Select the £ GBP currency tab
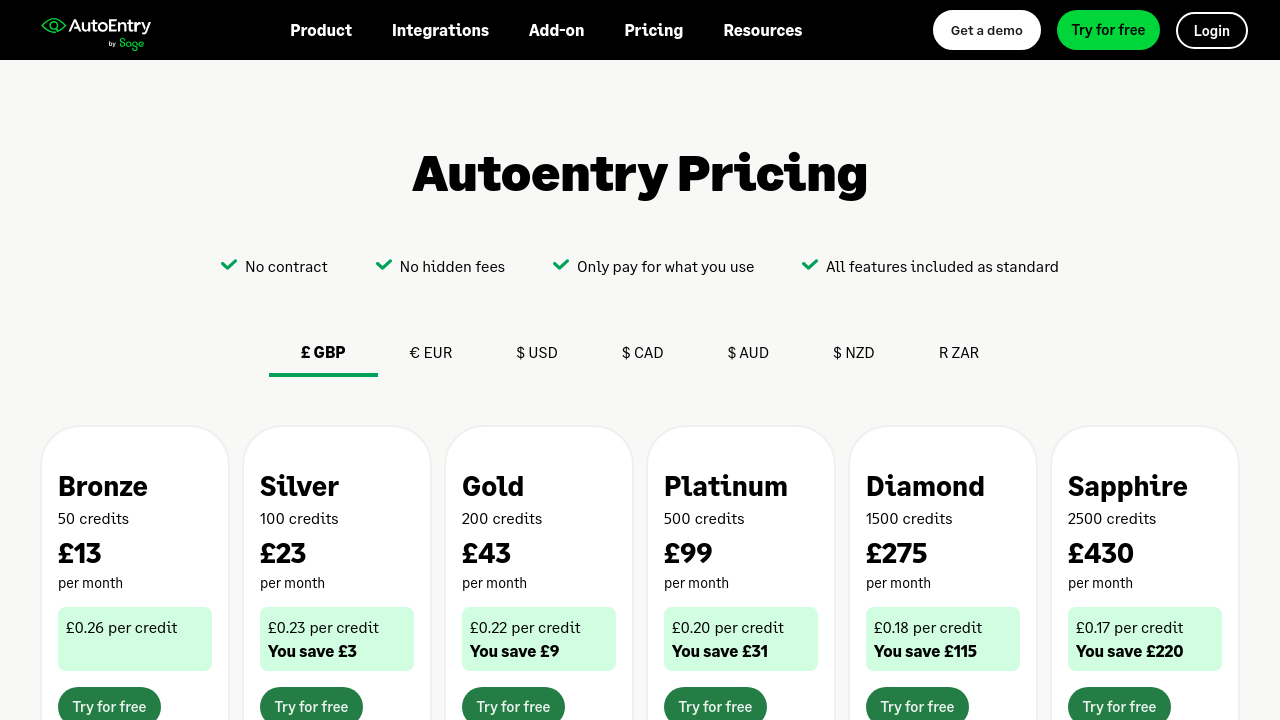The image size is (1280, 720). coord(323,353)
